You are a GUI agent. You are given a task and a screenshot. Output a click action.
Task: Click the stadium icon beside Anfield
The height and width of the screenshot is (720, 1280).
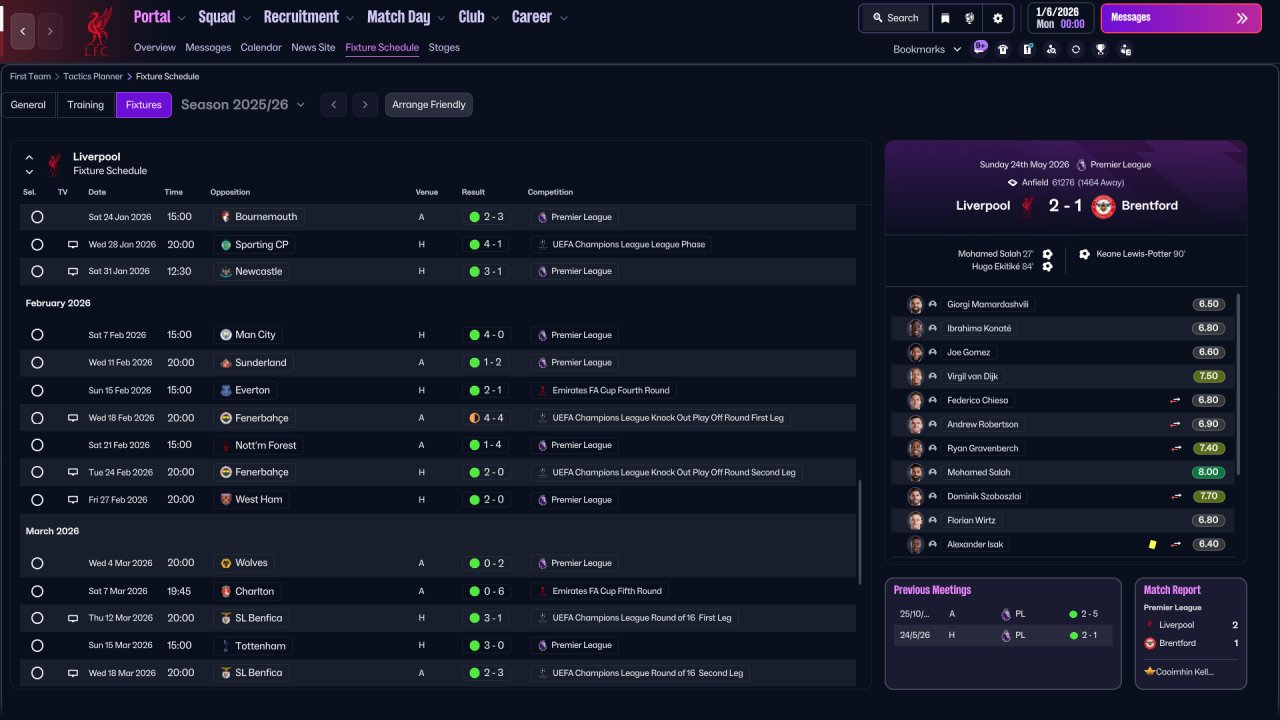[x=1013, y=183]
